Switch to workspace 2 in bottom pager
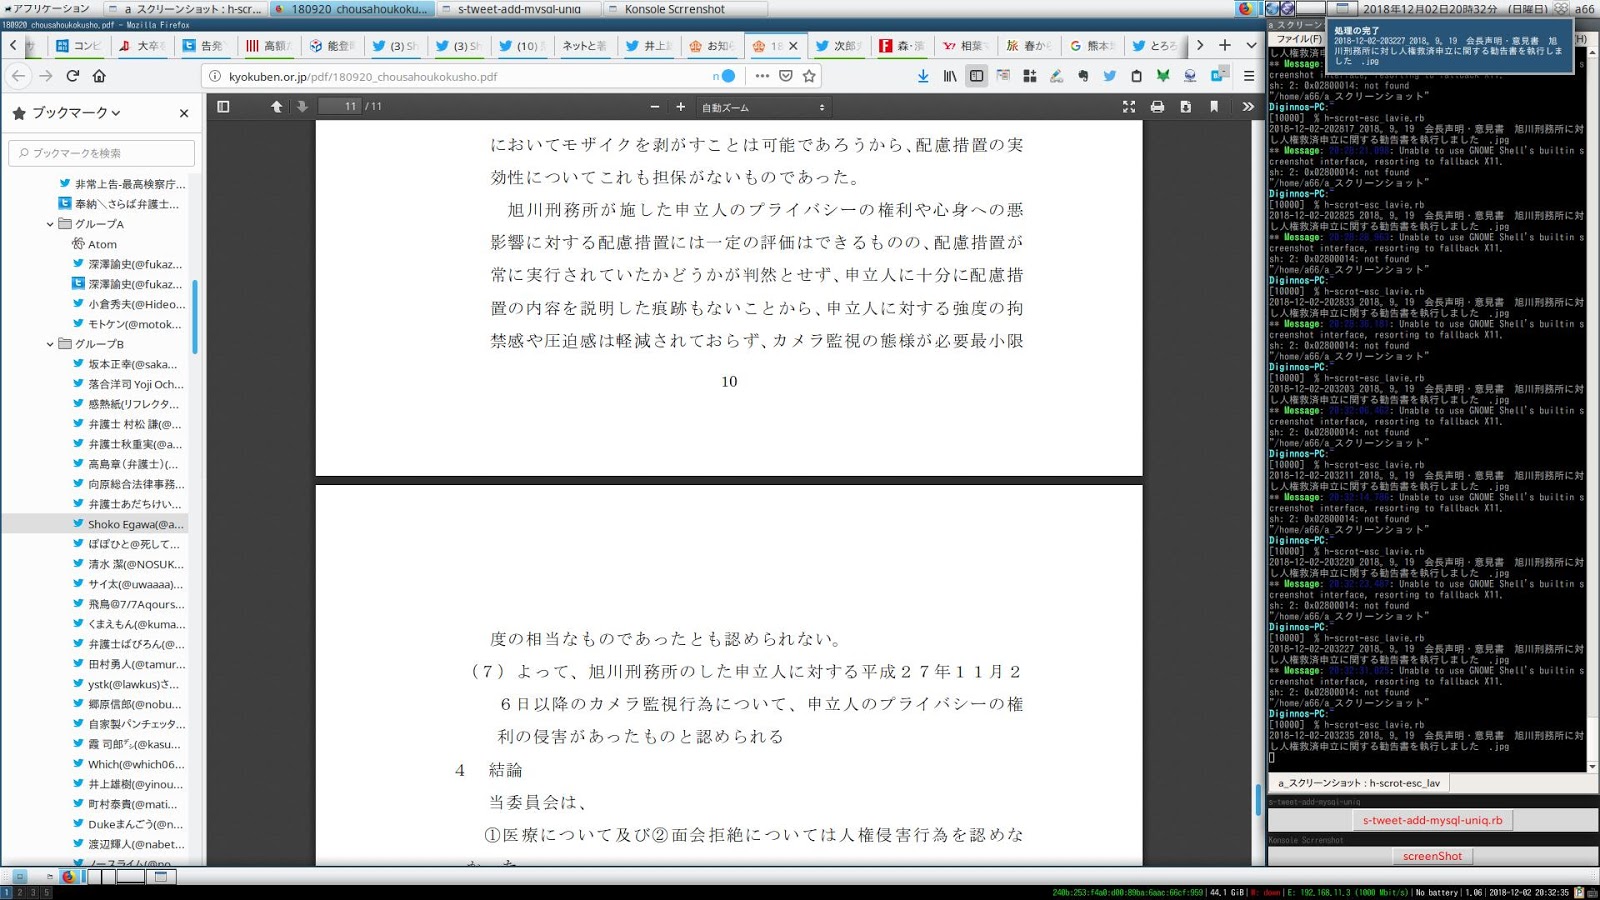The height and width of the screenshot is (900, 1600). (19, 892)
